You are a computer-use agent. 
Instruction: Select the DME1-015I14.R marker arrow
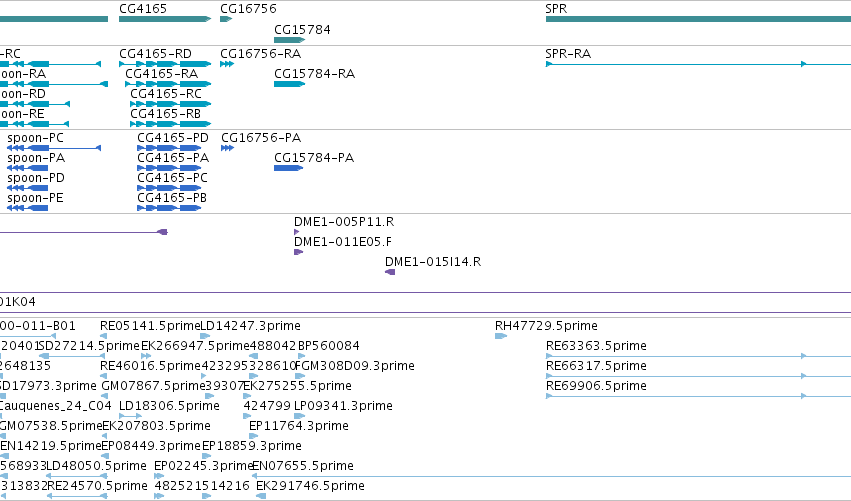(390, 272)
